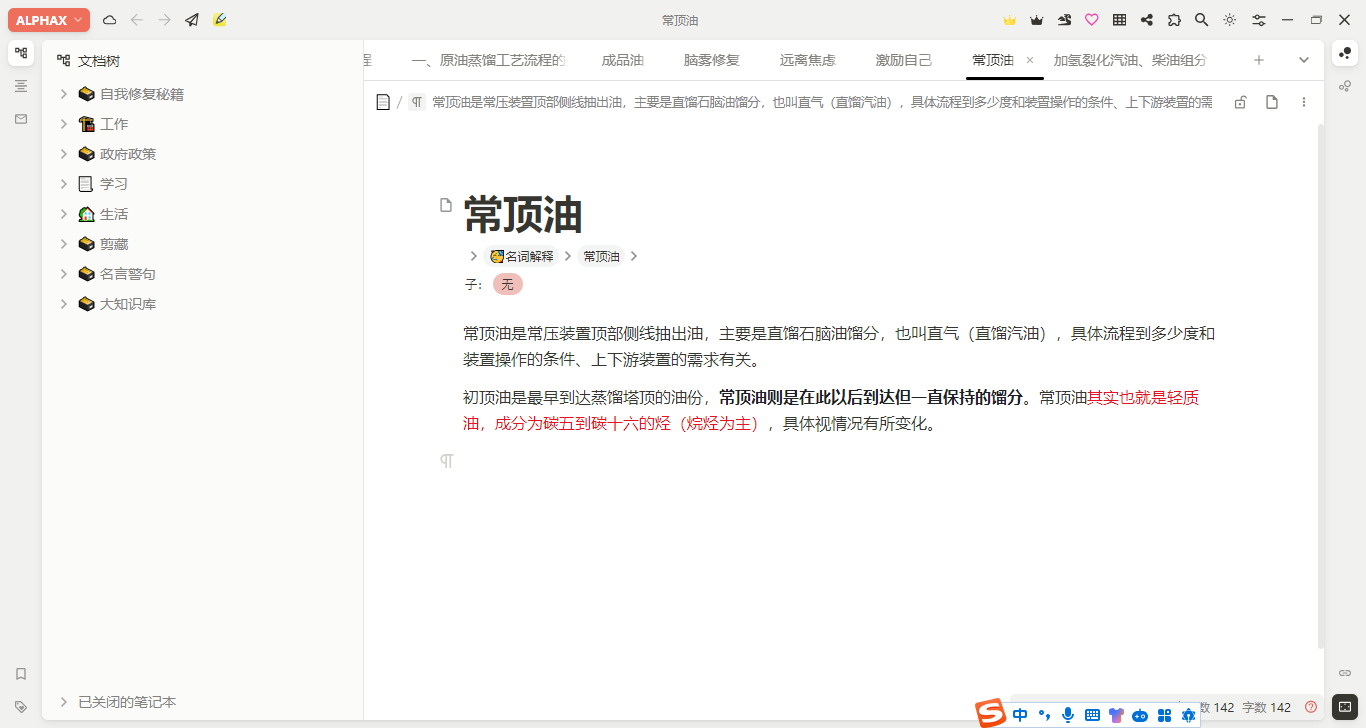1366x728 pixels.
Task: Click the yellow highlighter pen icon
Action: point(220,20)
